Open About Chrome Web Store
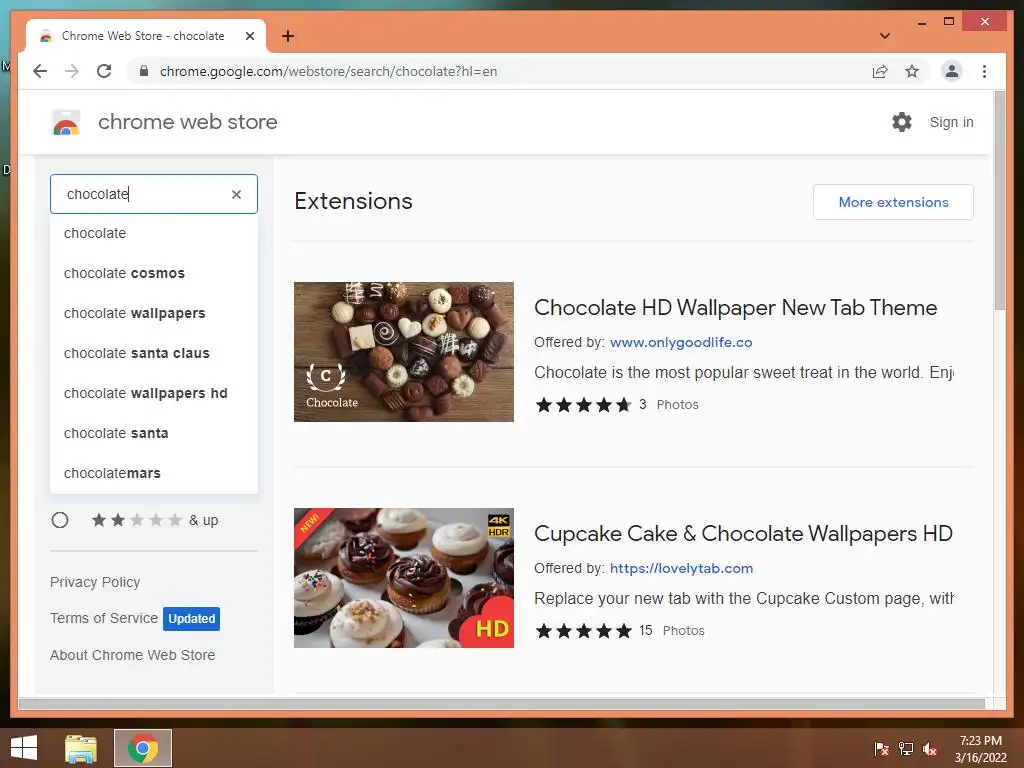1024x768 pixels. point(133,655)
